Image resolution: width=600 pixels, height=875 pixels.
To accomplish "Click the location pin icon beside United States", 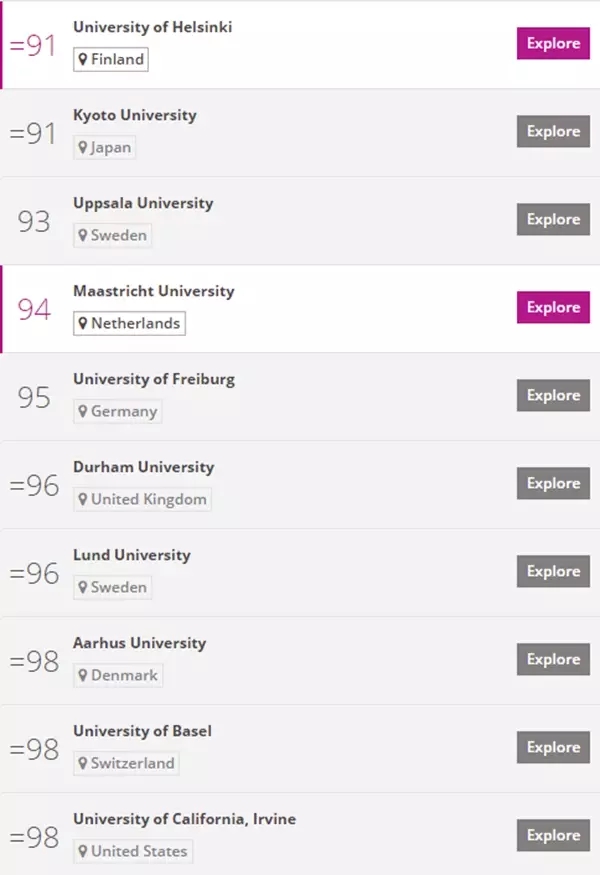I will tap(83, 851).
